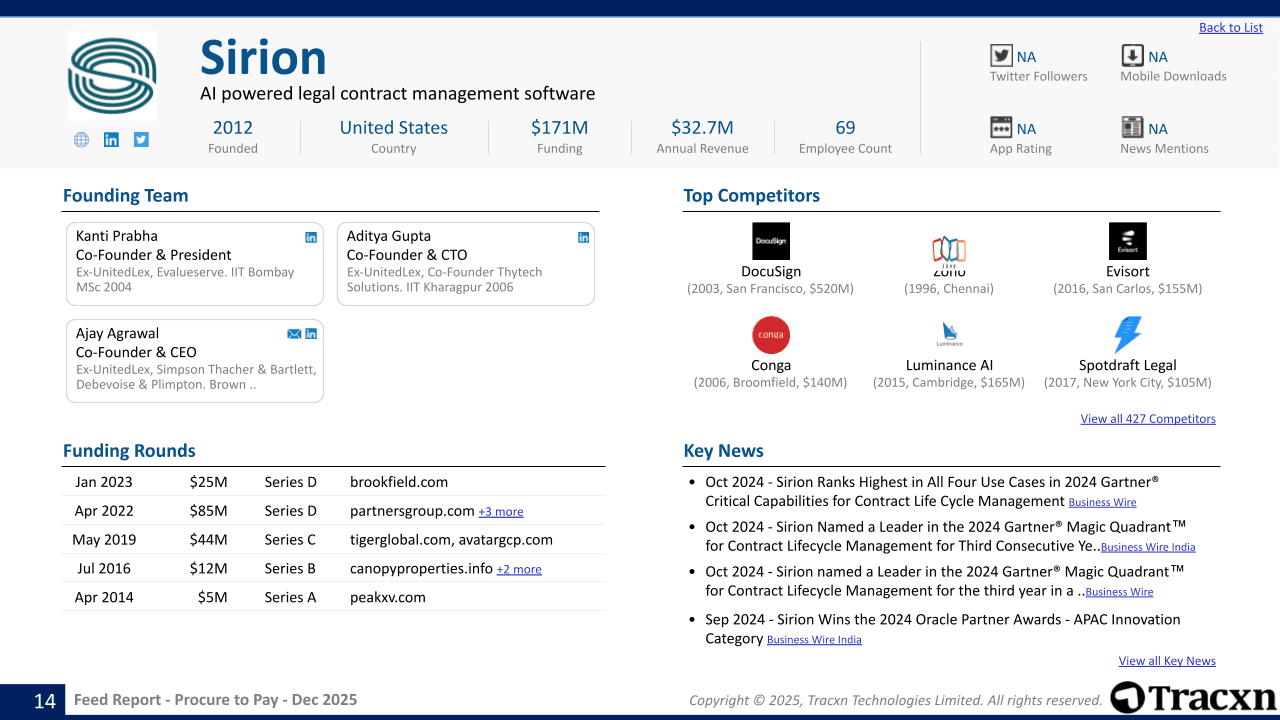Screen dimensions: 1280x720
Task: Click the Sirion website globe icon
Action: coord(81,140)
